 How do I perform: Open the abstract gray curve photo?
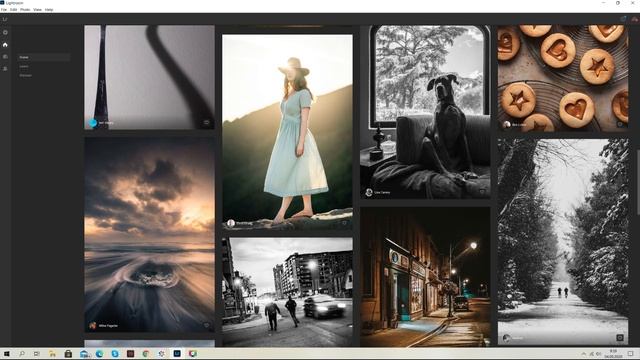tap(149, 77)
